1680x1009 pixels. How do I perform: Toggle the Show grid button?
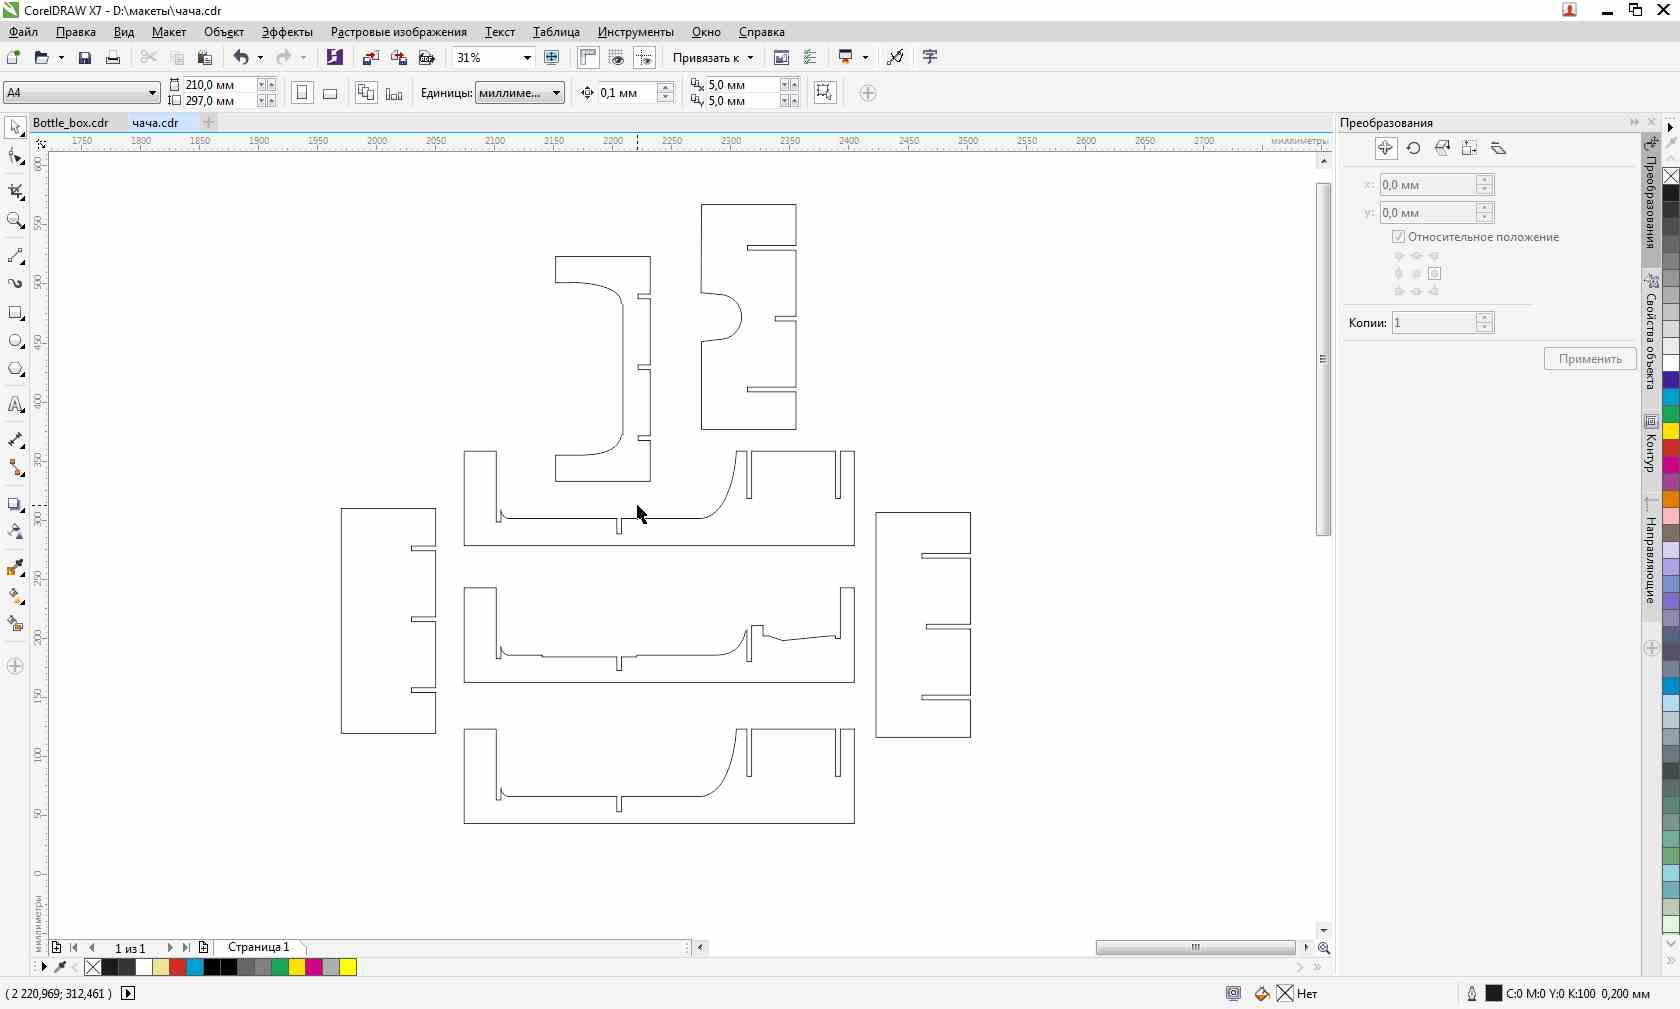pos(616,57)
